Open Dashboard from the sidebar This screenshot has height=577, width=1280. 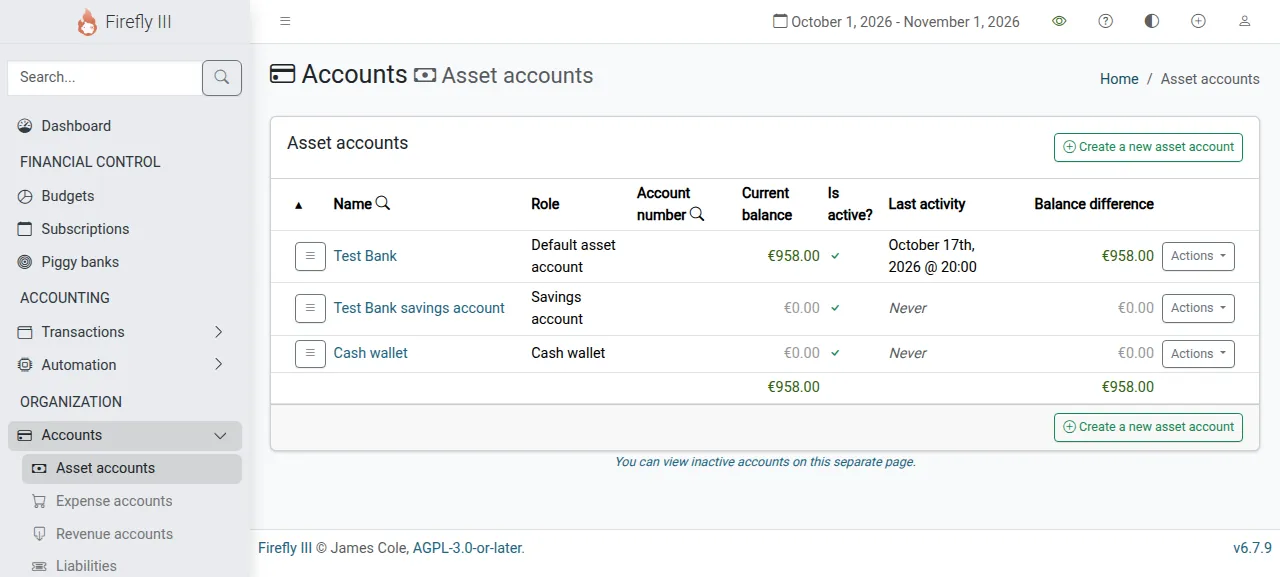click(125, 126)
